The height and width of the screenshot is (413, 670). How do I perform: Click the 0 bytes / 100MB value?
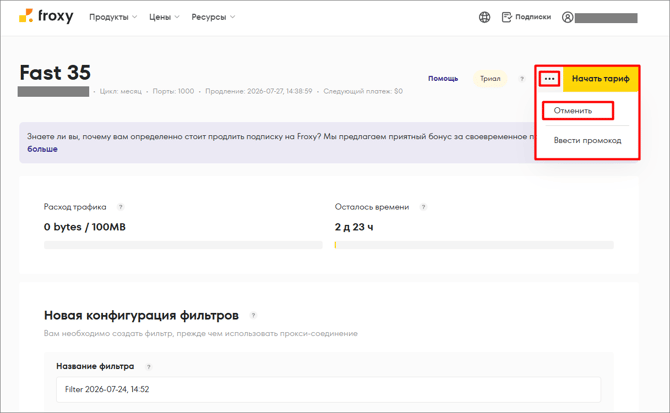(x=85, y=227)
